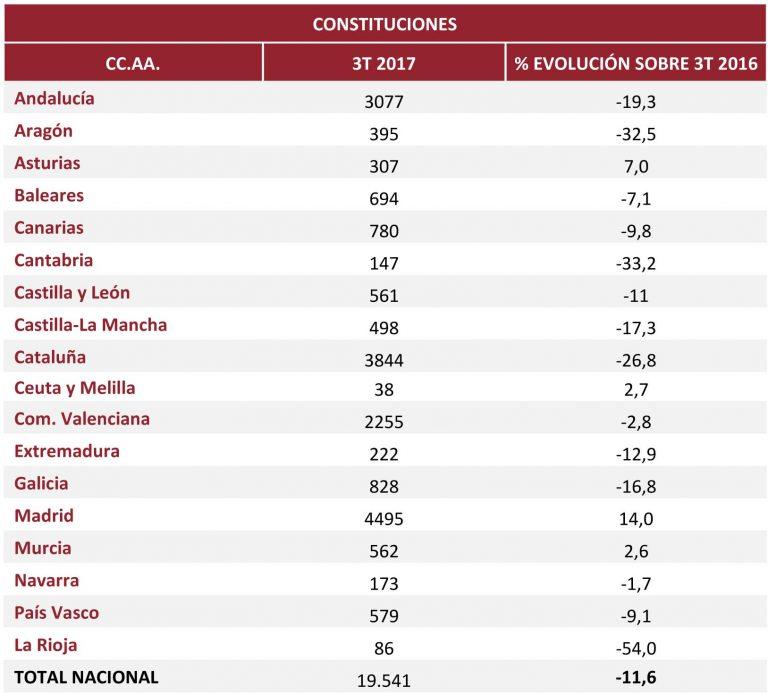This screenshot has width=768, height=695.
Task: Click the Castilla-La Mancha row label
Action: 91,325
